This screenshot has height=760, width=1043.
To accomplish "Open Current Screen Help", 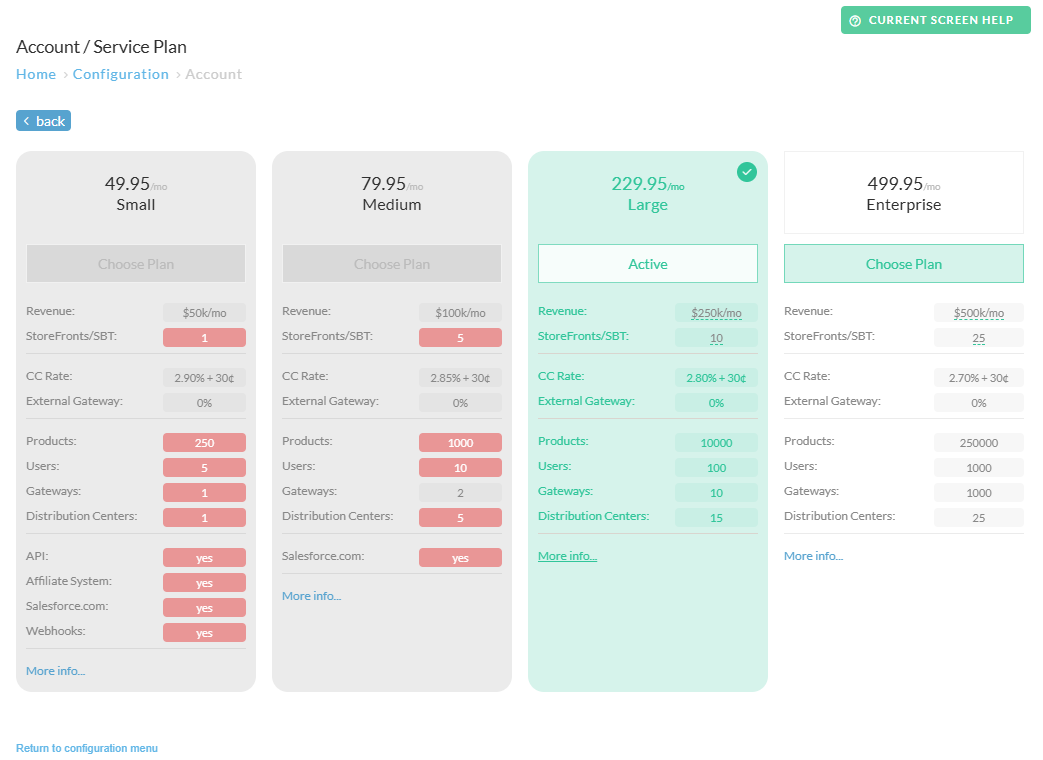I will click(x=935, y=20).
